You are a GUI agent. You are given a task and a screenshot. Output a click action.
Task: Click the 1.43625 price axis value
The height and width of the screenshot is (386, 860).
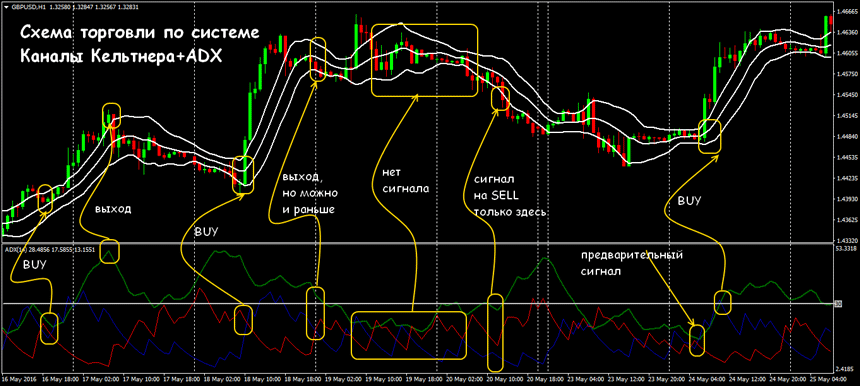(x=847, y=220)
